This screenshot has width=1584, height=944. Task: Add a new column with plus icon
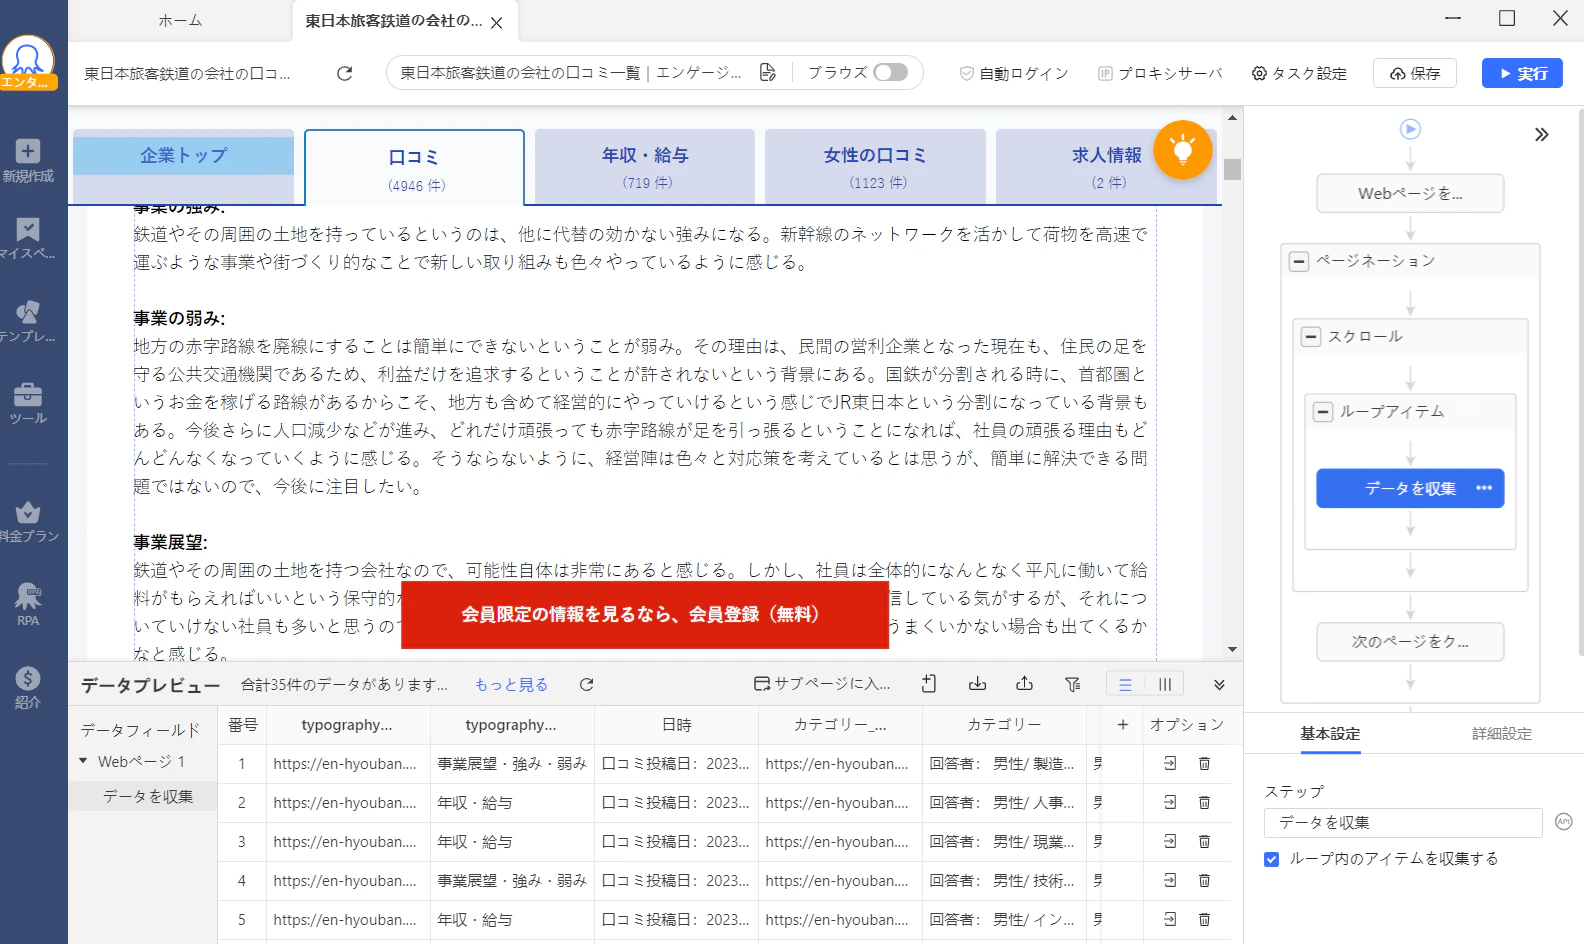coord(1123,725)
